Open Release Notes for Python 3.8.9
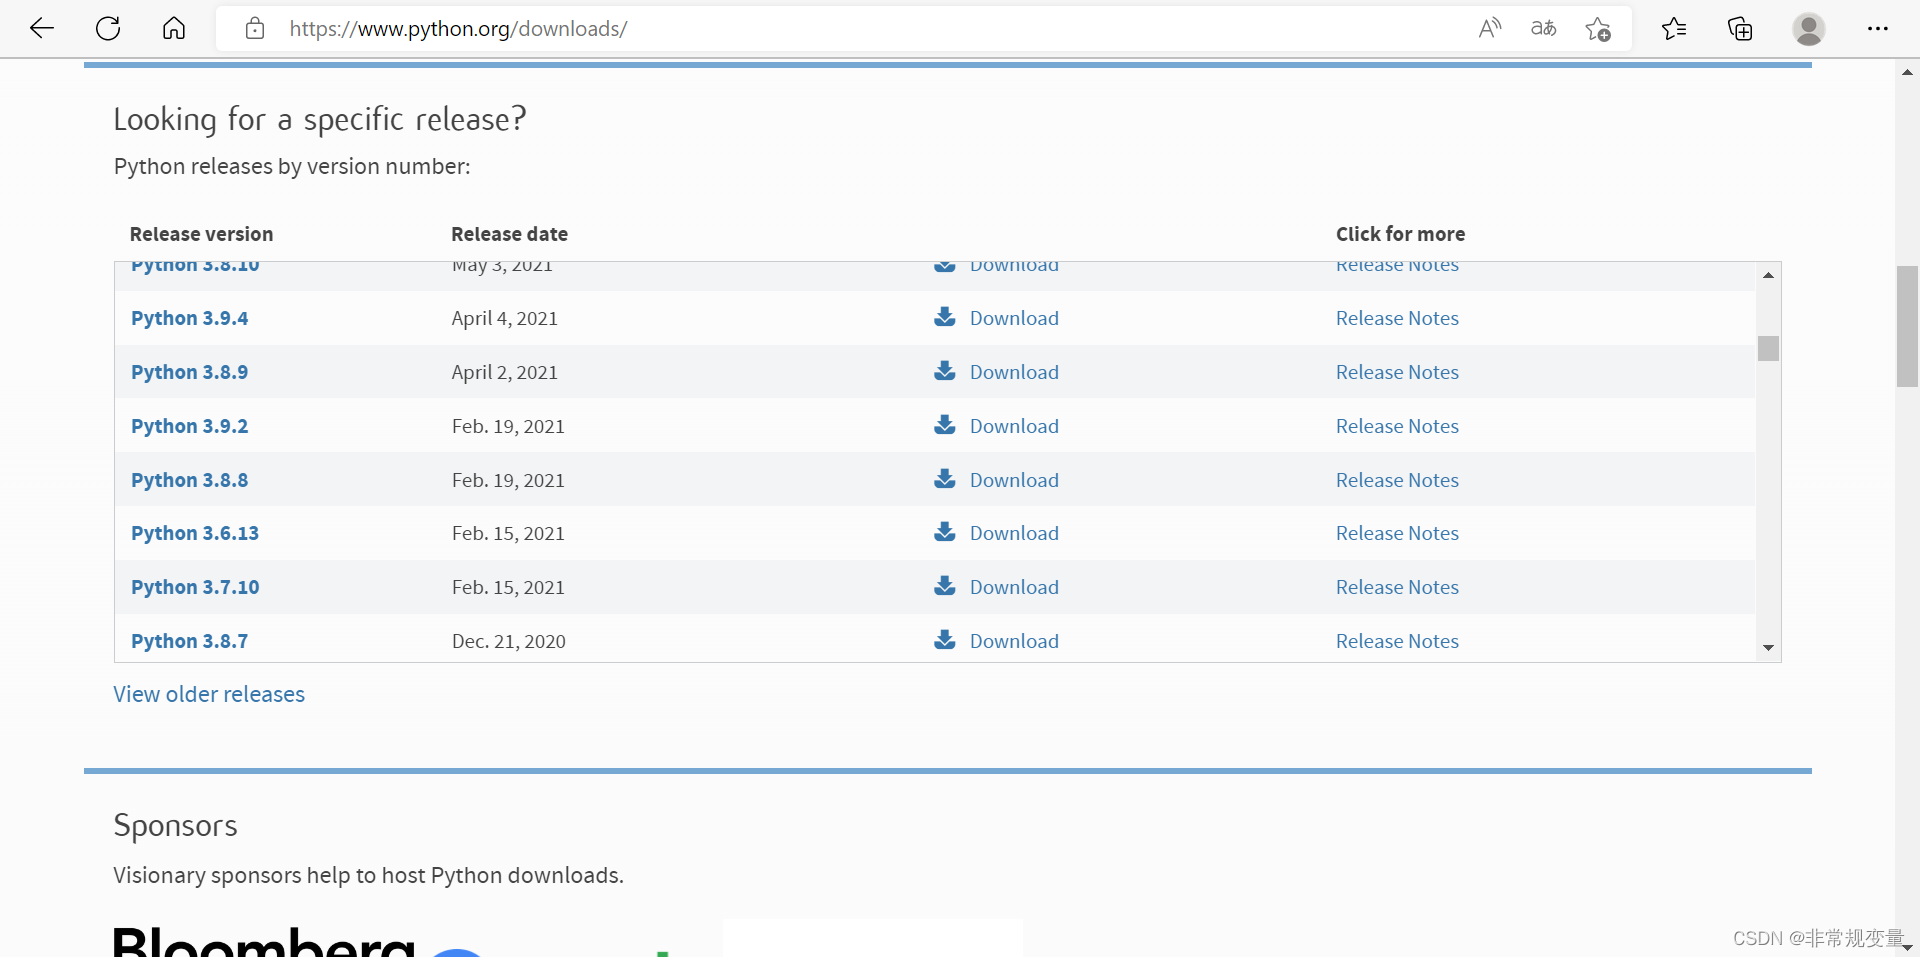Image resolution: width=1920 pixels, height=957 pixels. [x=1397, y=372]
